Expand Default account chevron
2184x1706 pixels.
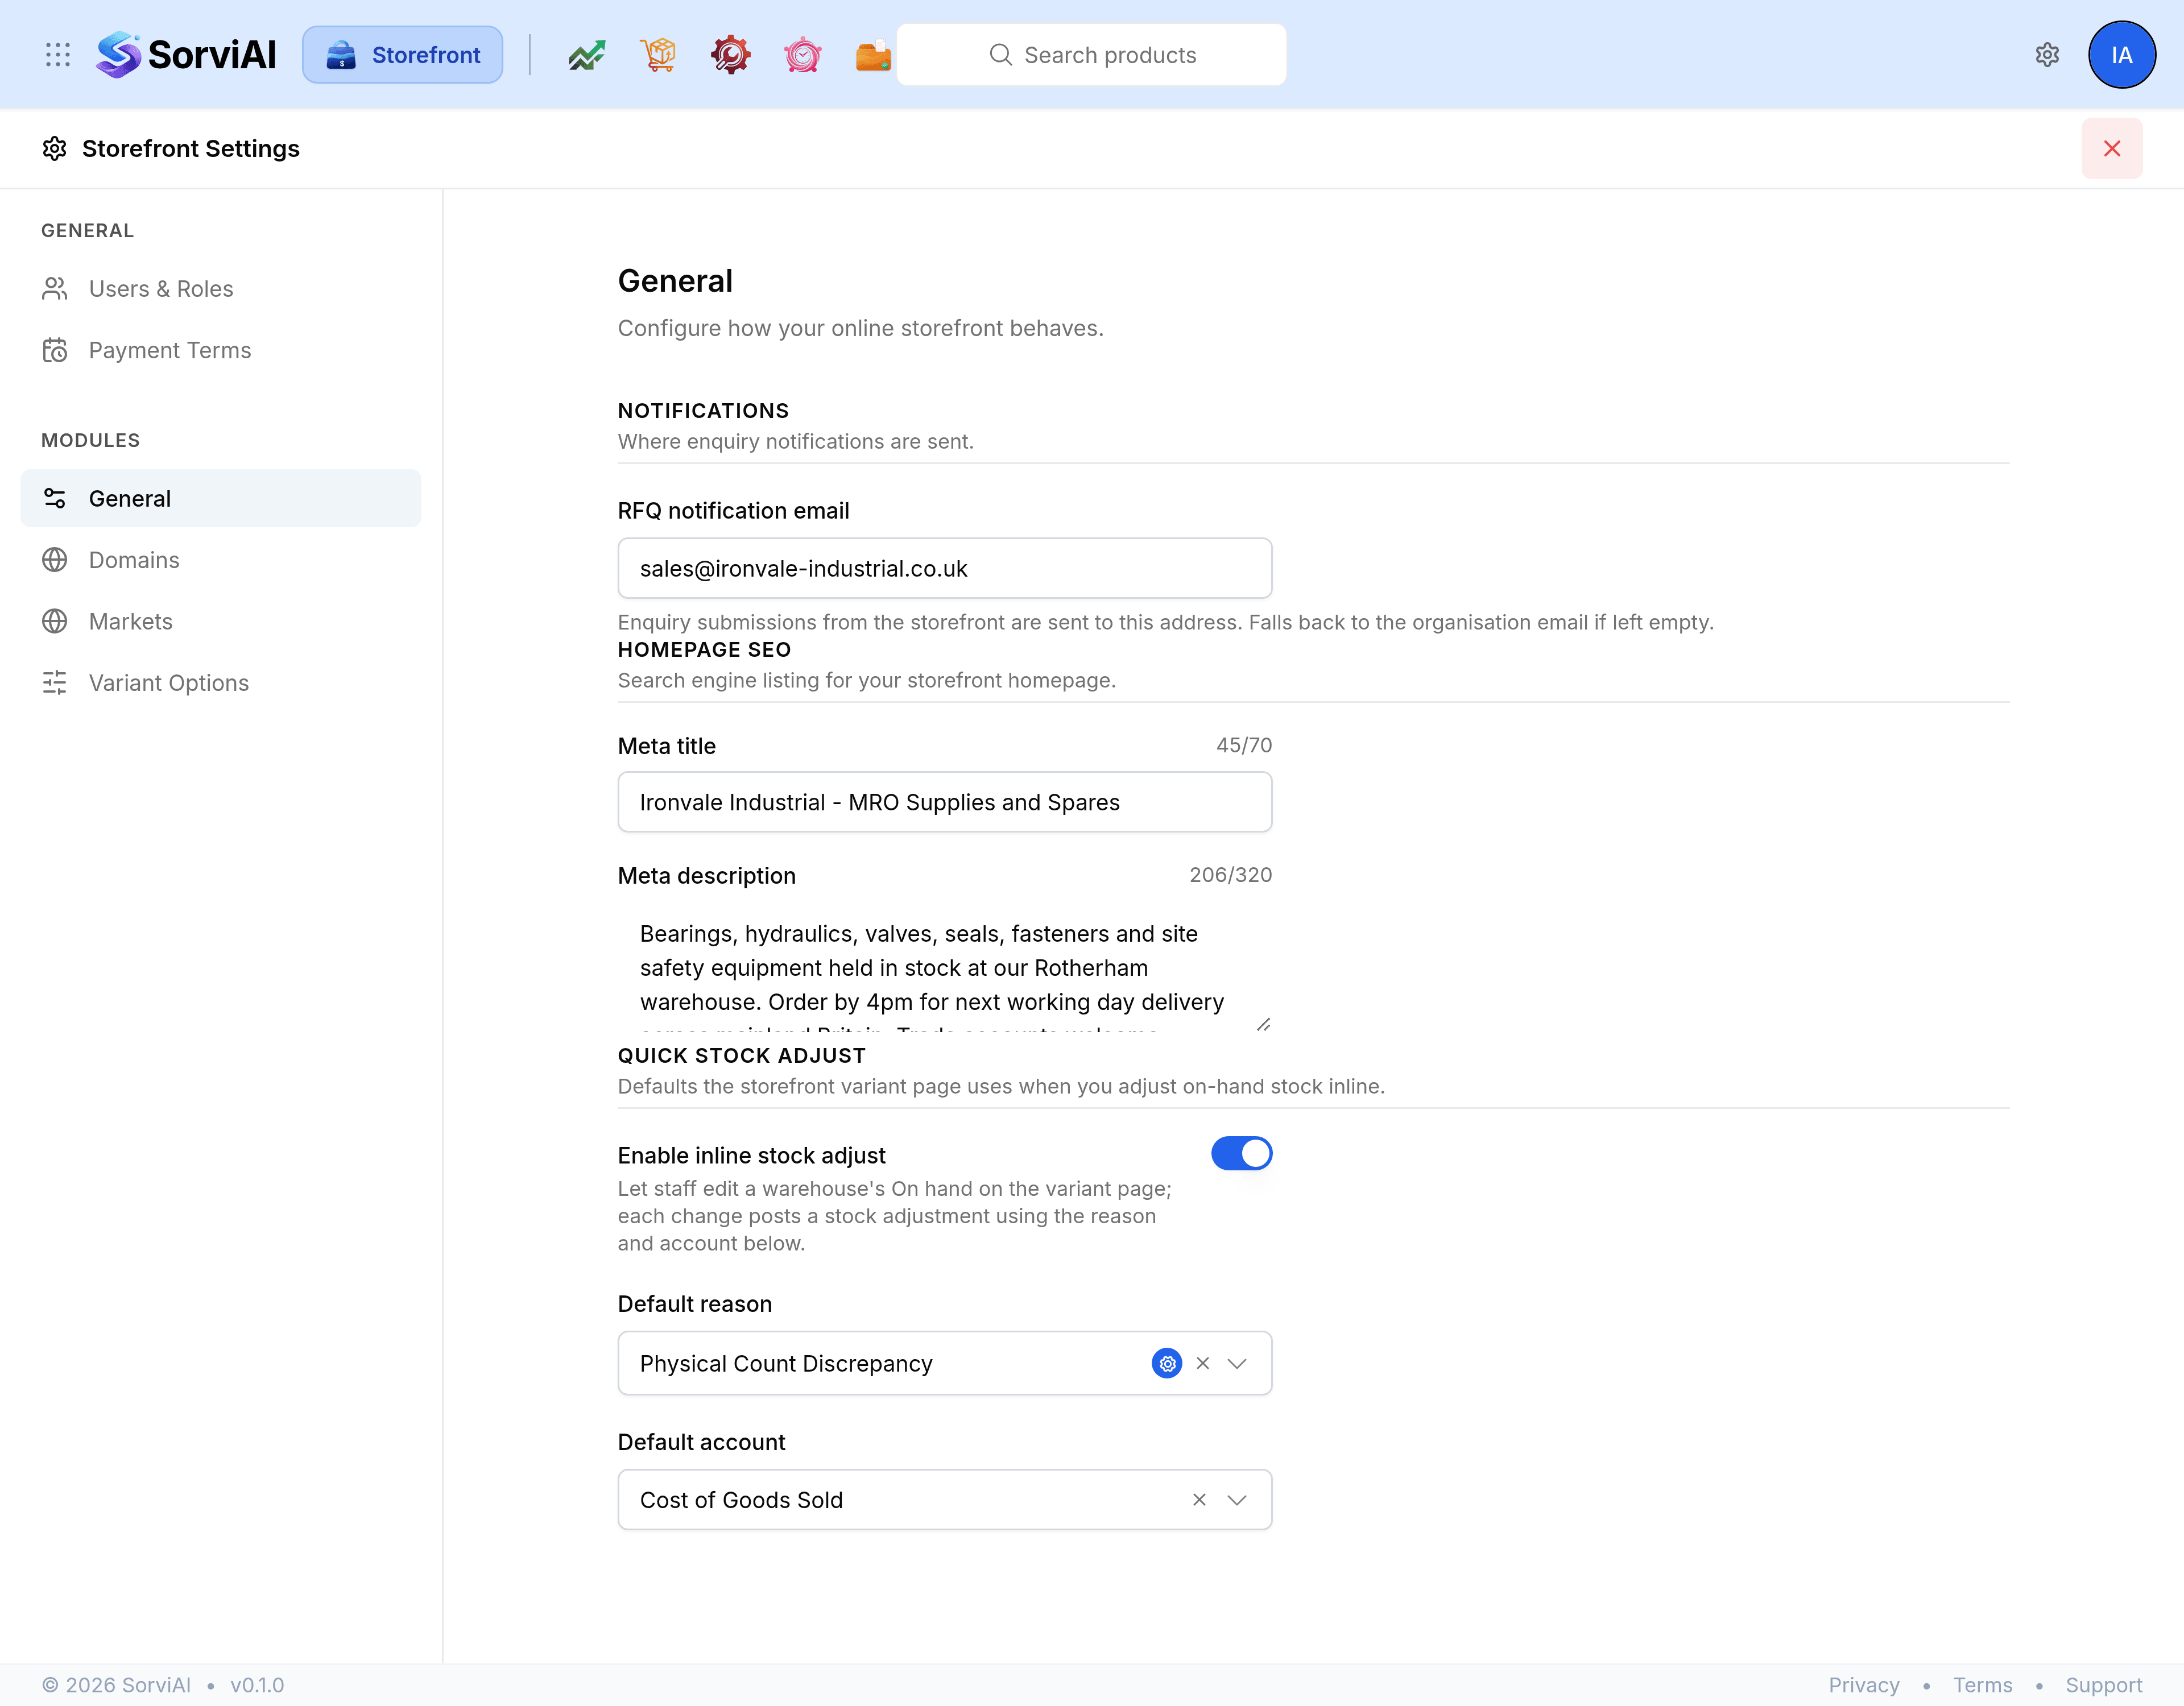coord(1237,1500)
